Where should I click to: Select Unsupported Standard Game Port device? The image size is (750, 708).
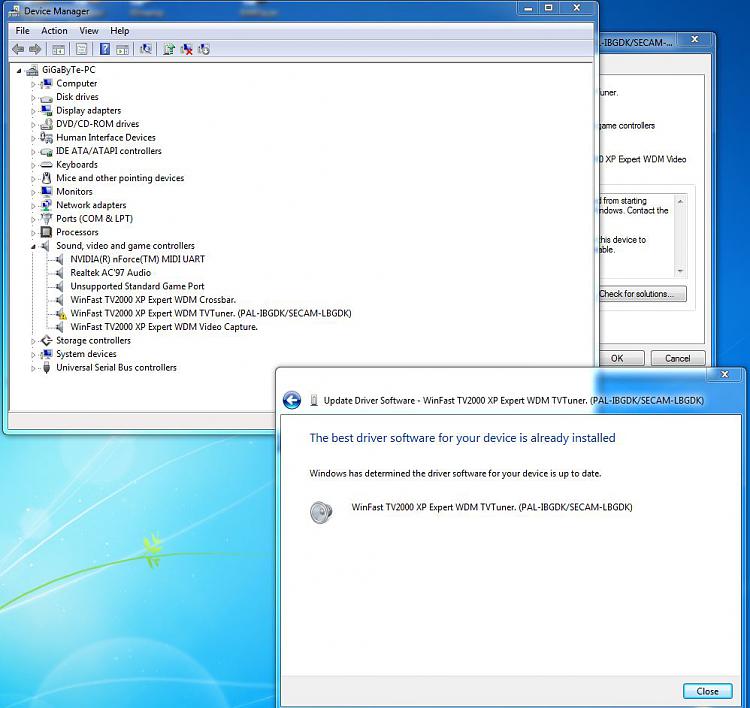(137, 286)
